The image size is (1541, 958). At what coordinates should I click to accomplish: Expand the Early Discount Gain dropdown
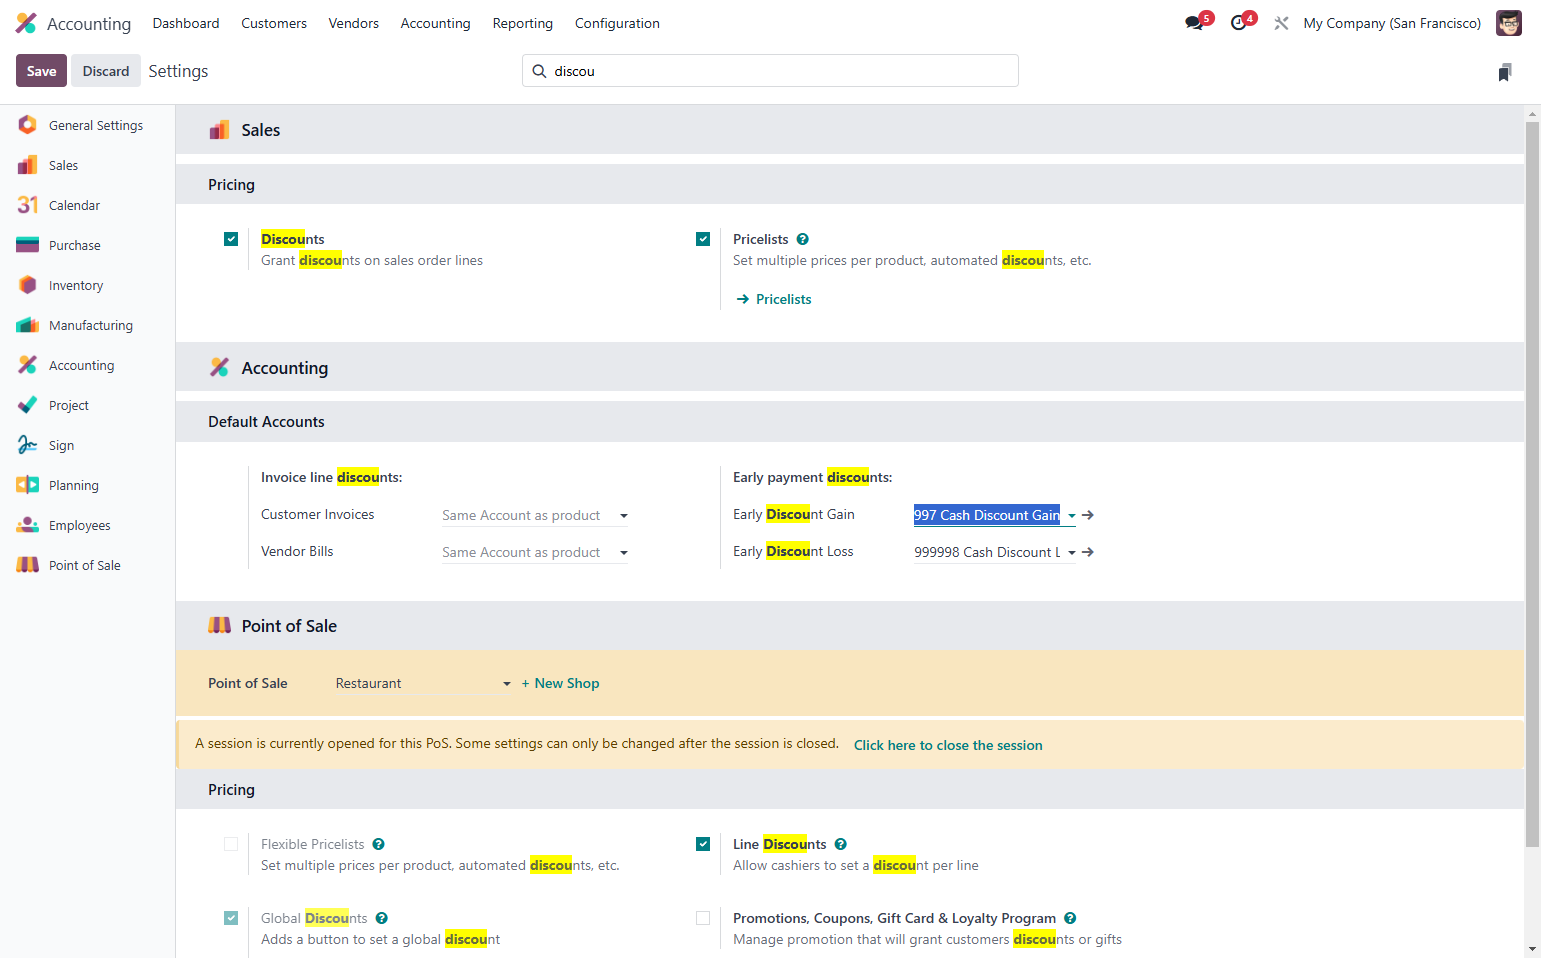pyautogui.click(x=1072, y=516)
